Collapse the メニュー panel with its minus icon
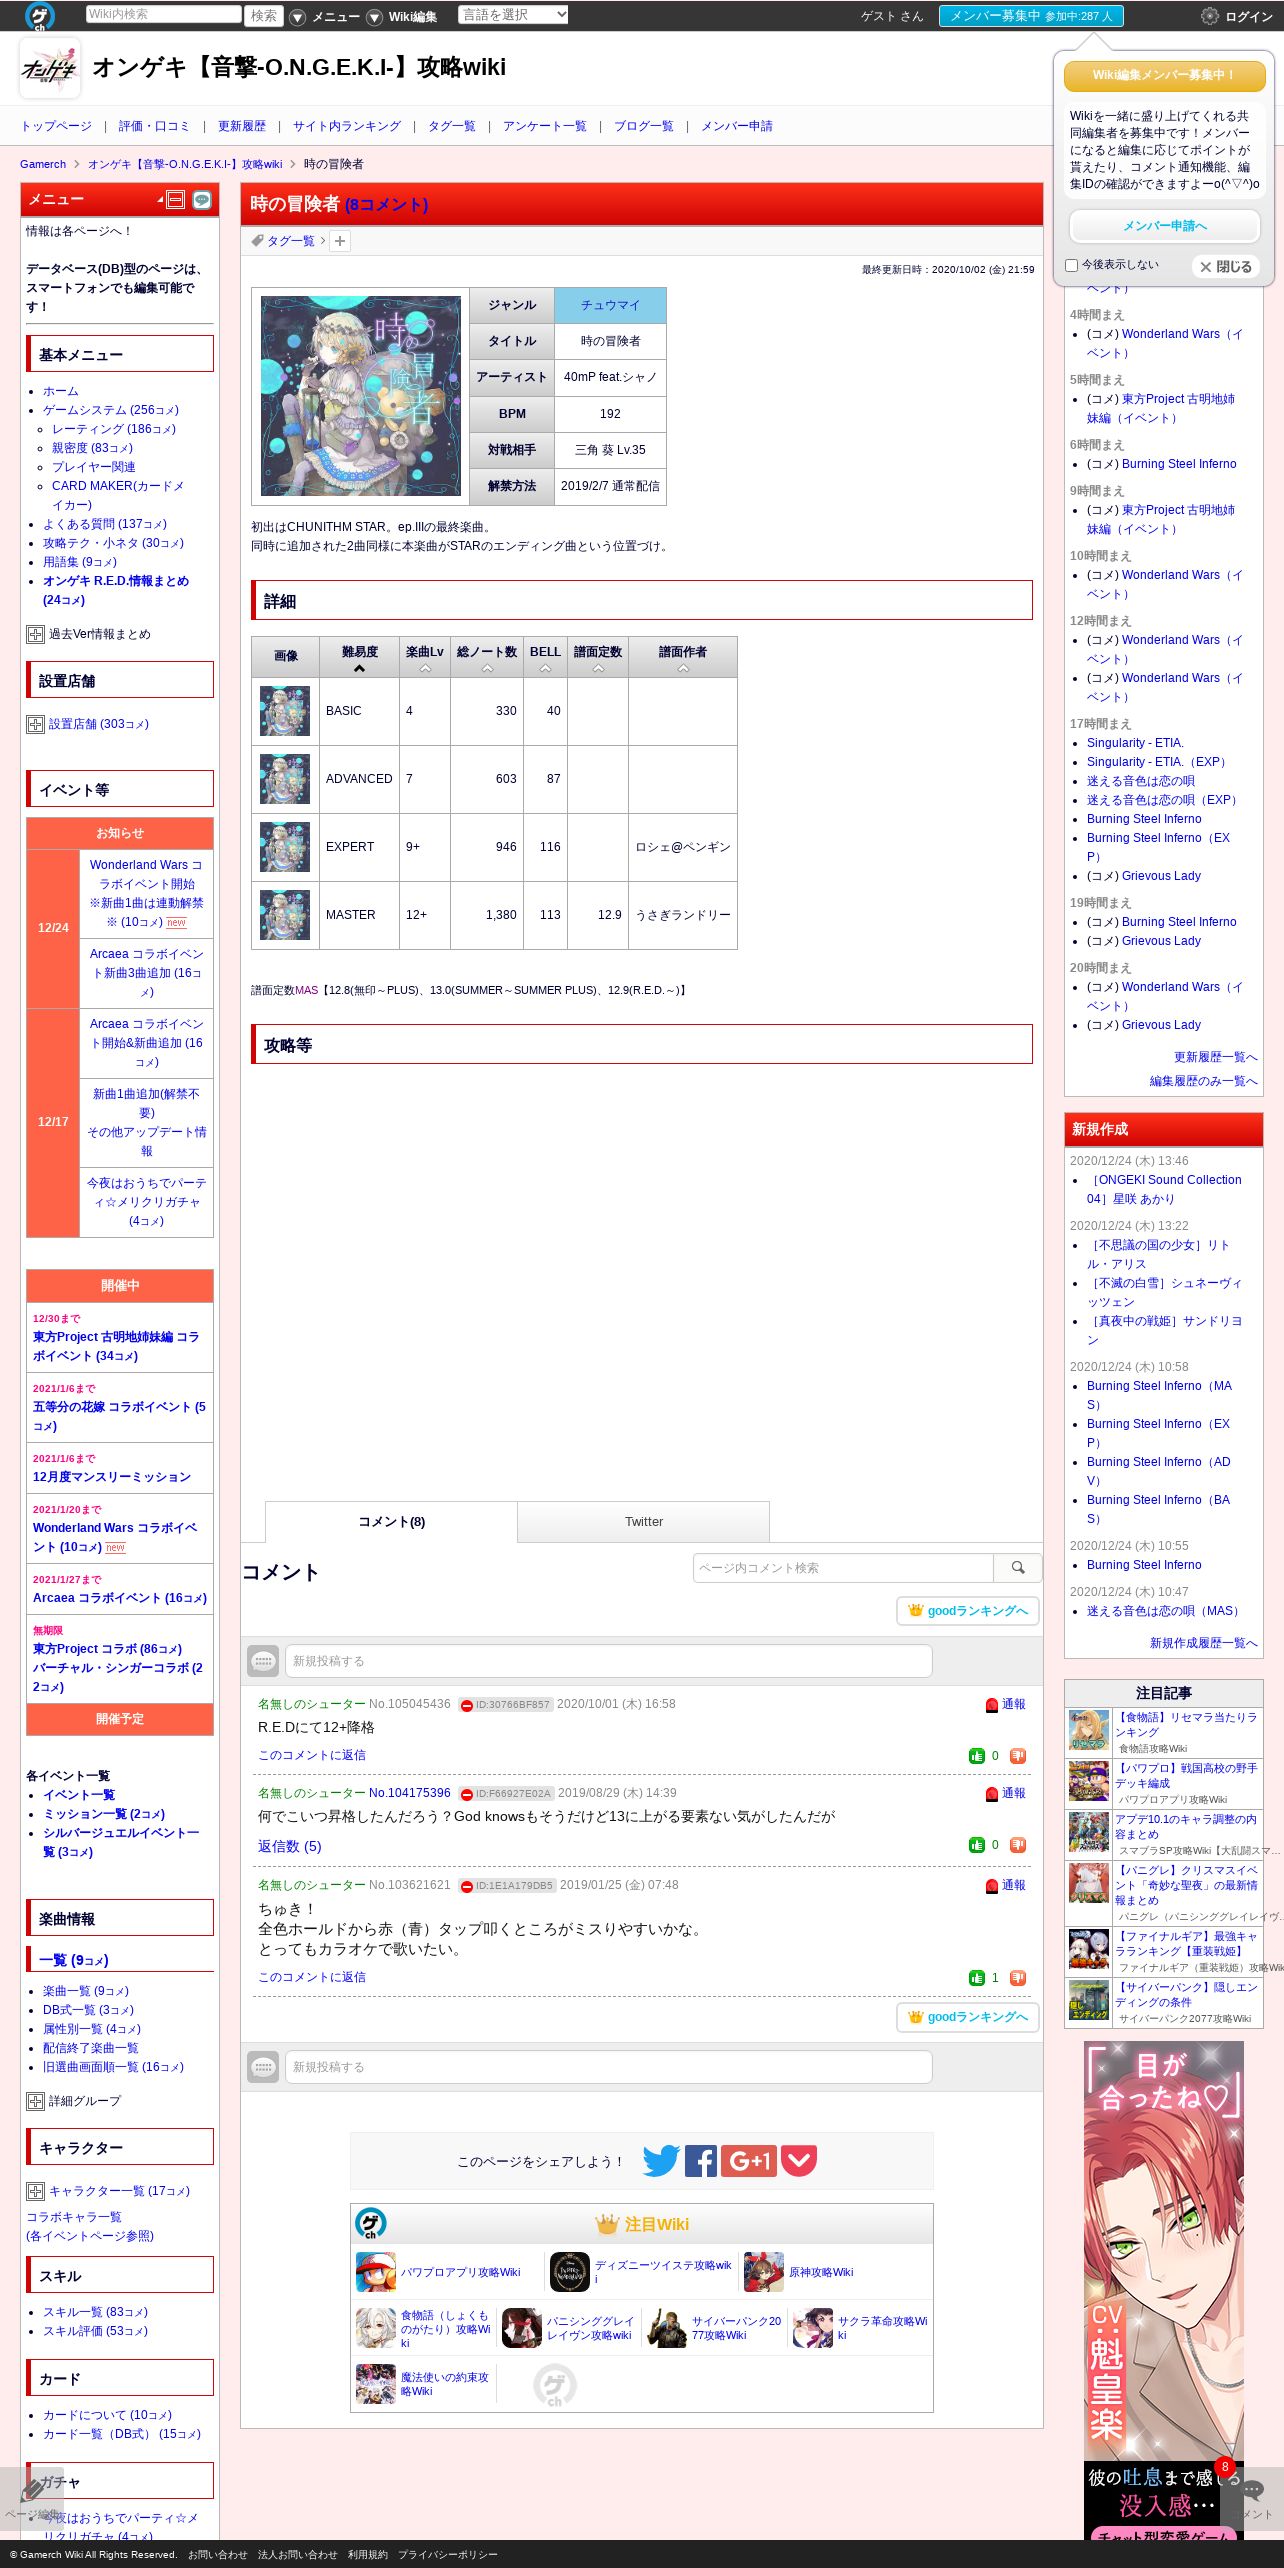This screenshot has height=2568, width=1284. [x=175, y=200]
